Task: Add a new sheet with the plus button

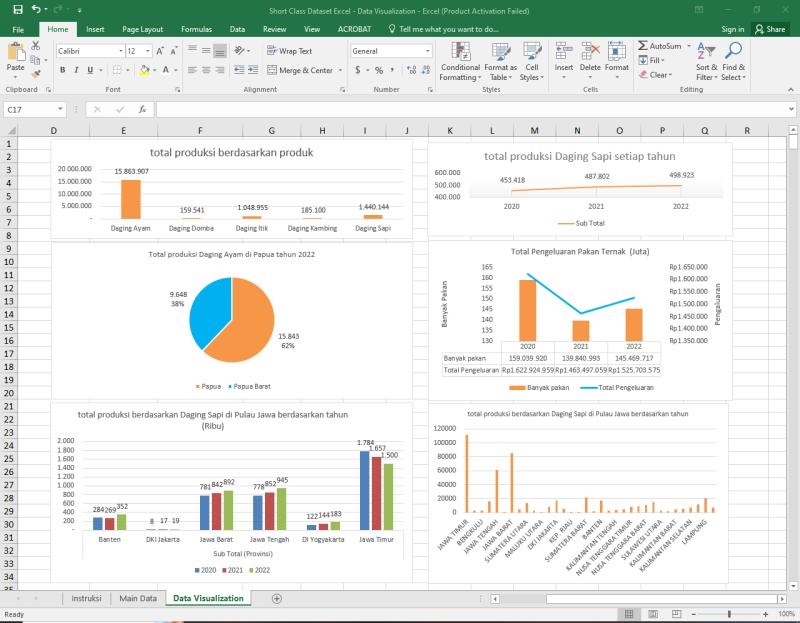Action: 277,598
